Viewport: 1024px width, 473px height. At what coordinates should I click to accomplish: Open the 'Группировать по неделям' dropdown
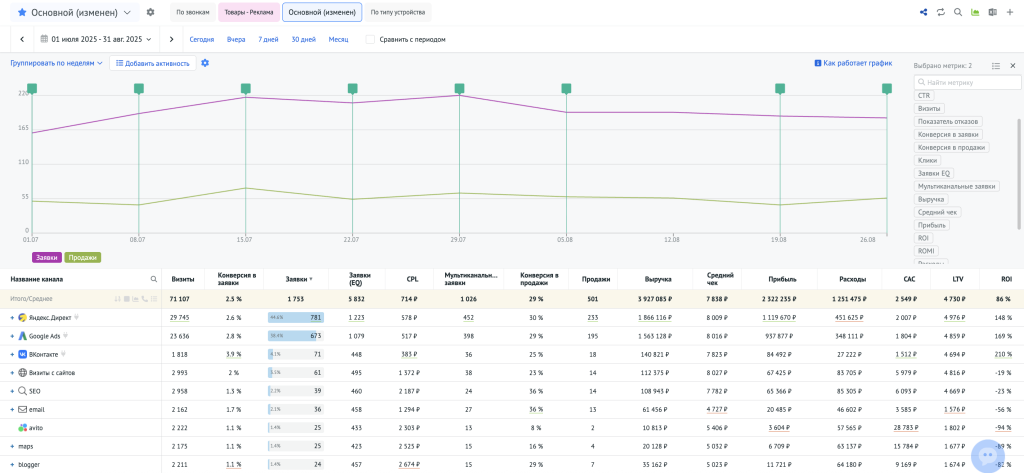pyautogui.click(x=56, y=63)
